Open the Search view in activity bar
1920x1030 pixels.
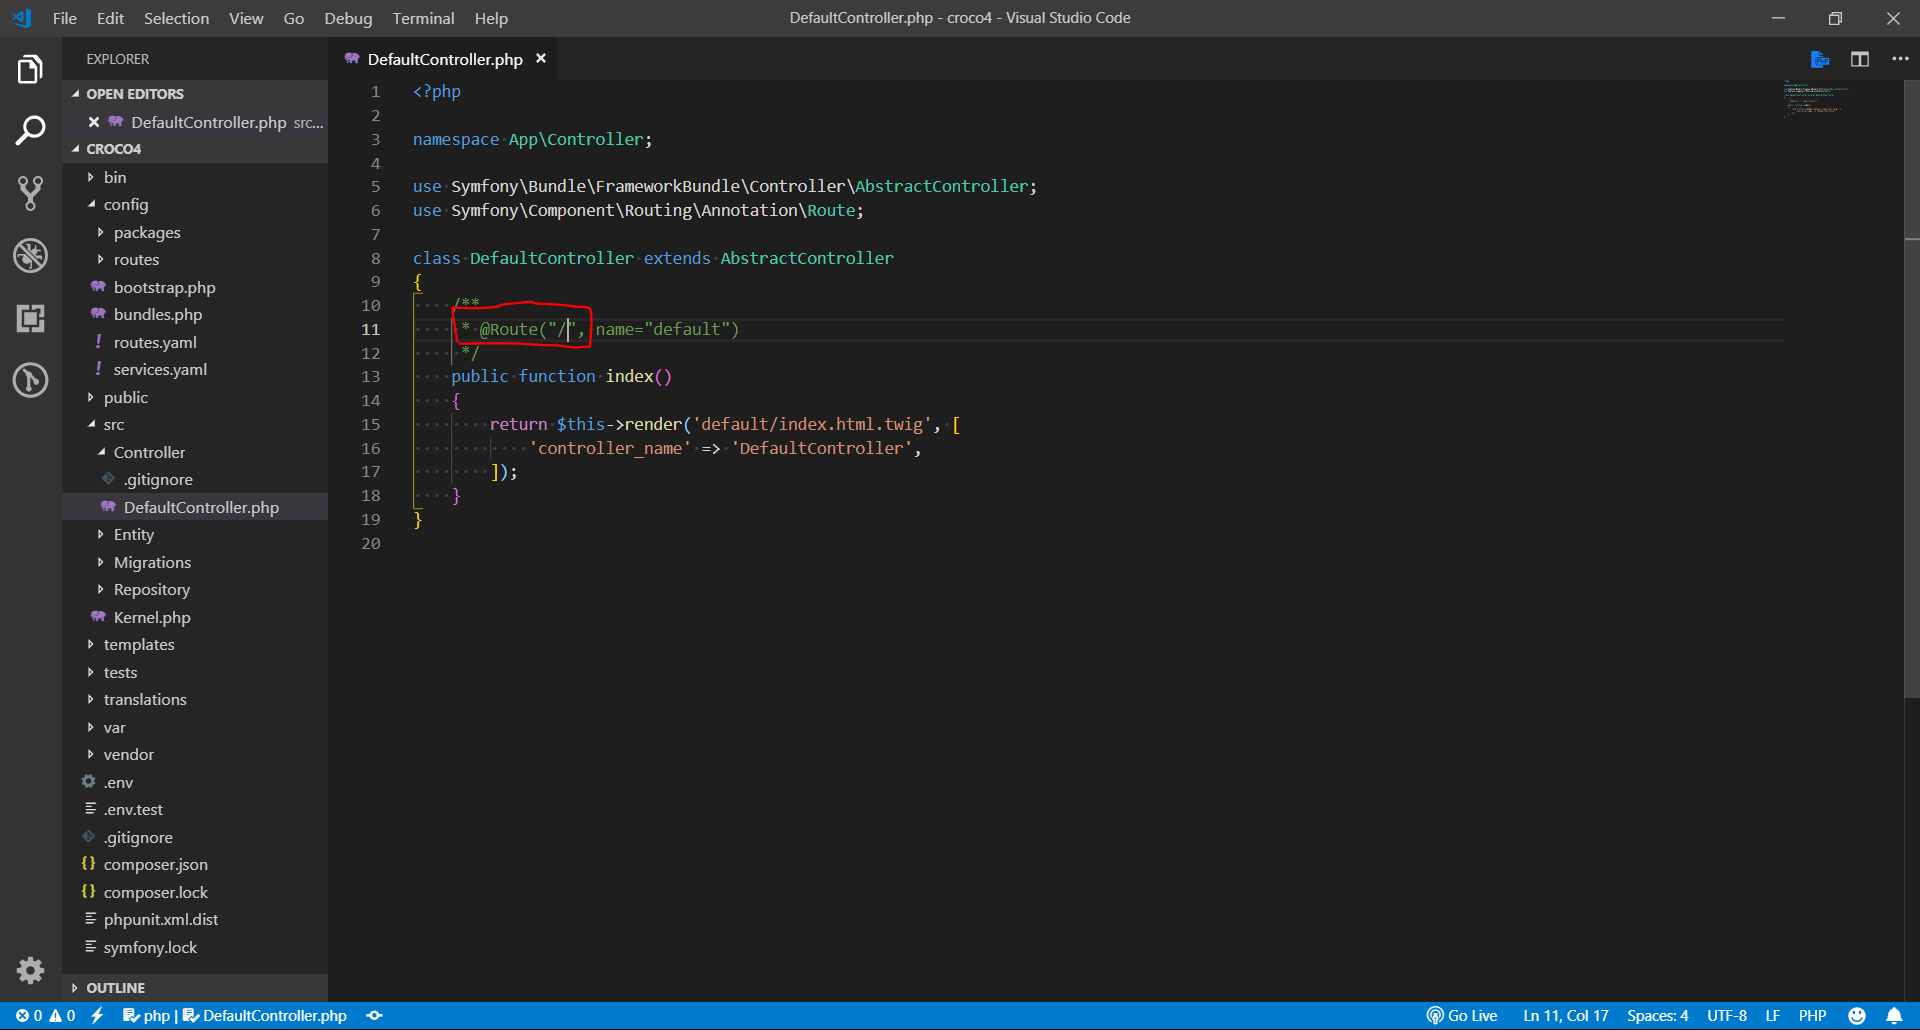[30, 131]
